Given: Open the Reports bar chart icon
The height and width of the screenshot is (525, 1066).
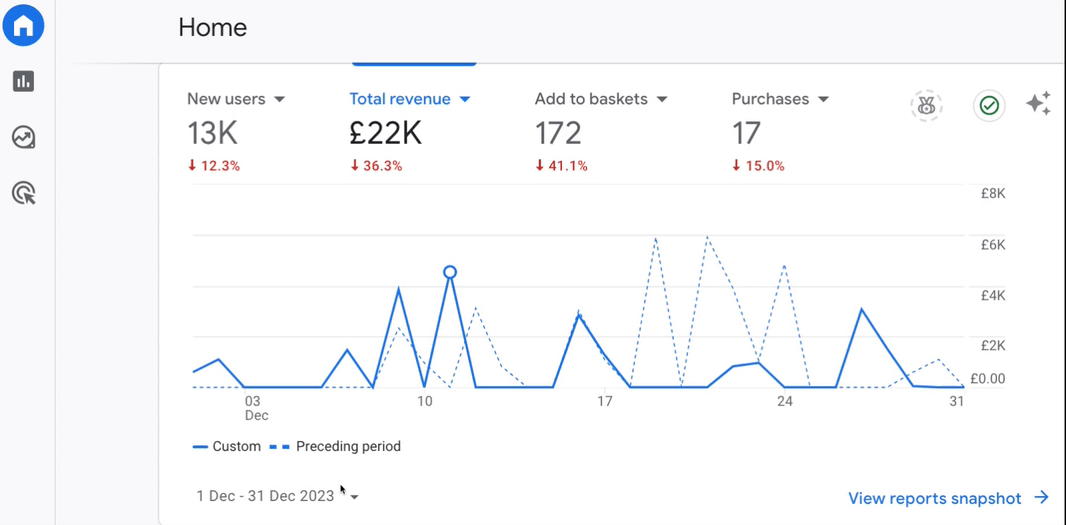Looking at the screenshot, I should click(x=23, y=82).
